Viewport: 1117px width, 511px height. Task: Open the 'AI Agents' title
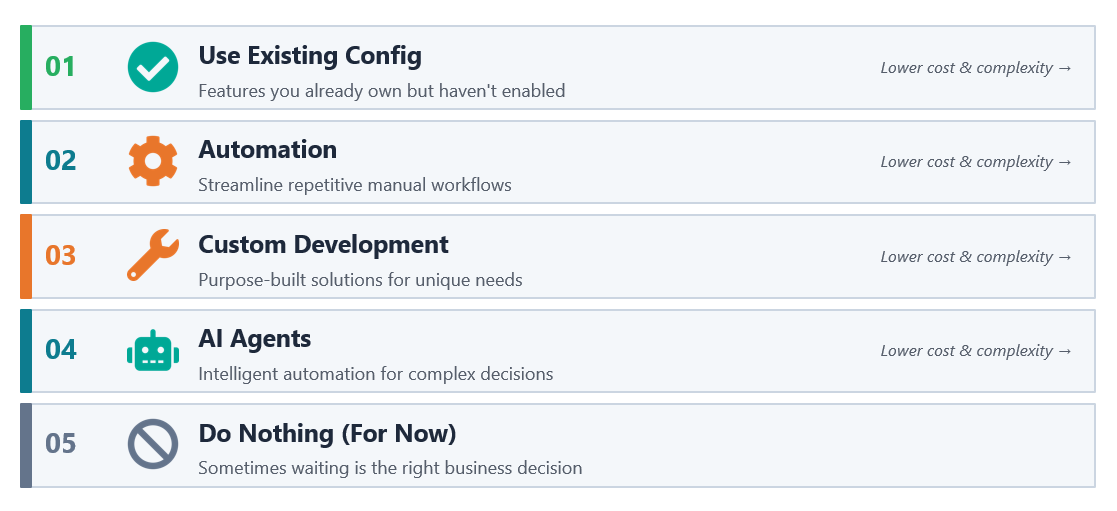254,339
